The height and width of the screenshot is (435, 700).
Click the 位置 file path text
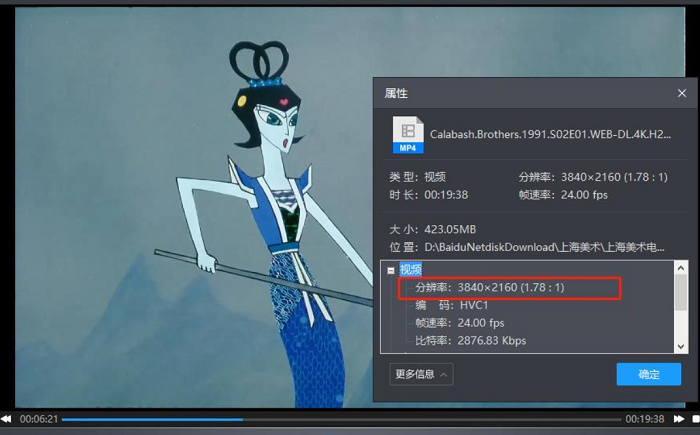point(550,246)
